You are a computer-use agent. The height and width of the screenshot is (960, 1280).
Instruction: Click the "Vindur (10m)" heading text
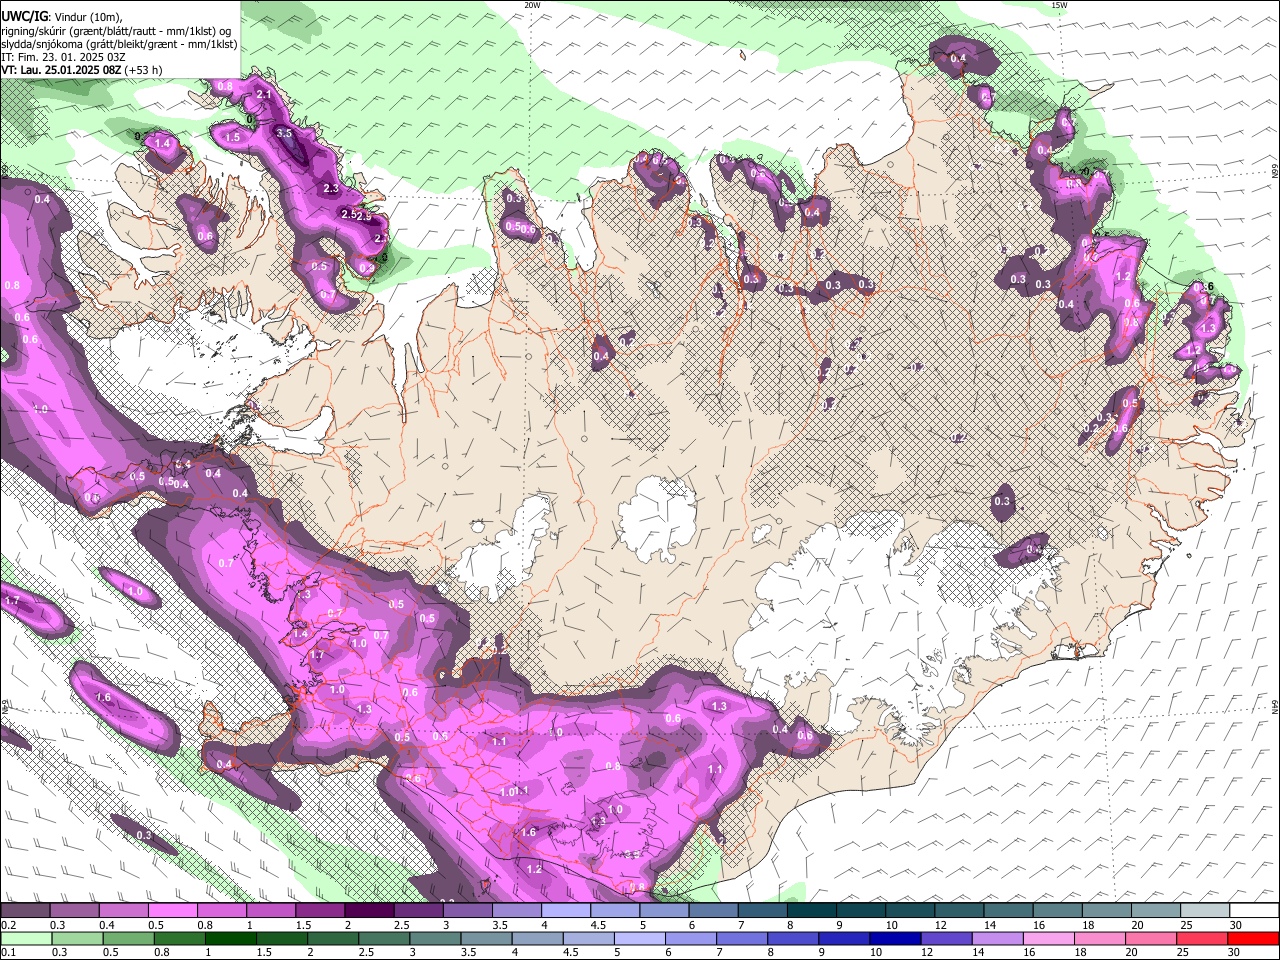tap(87, 17)
